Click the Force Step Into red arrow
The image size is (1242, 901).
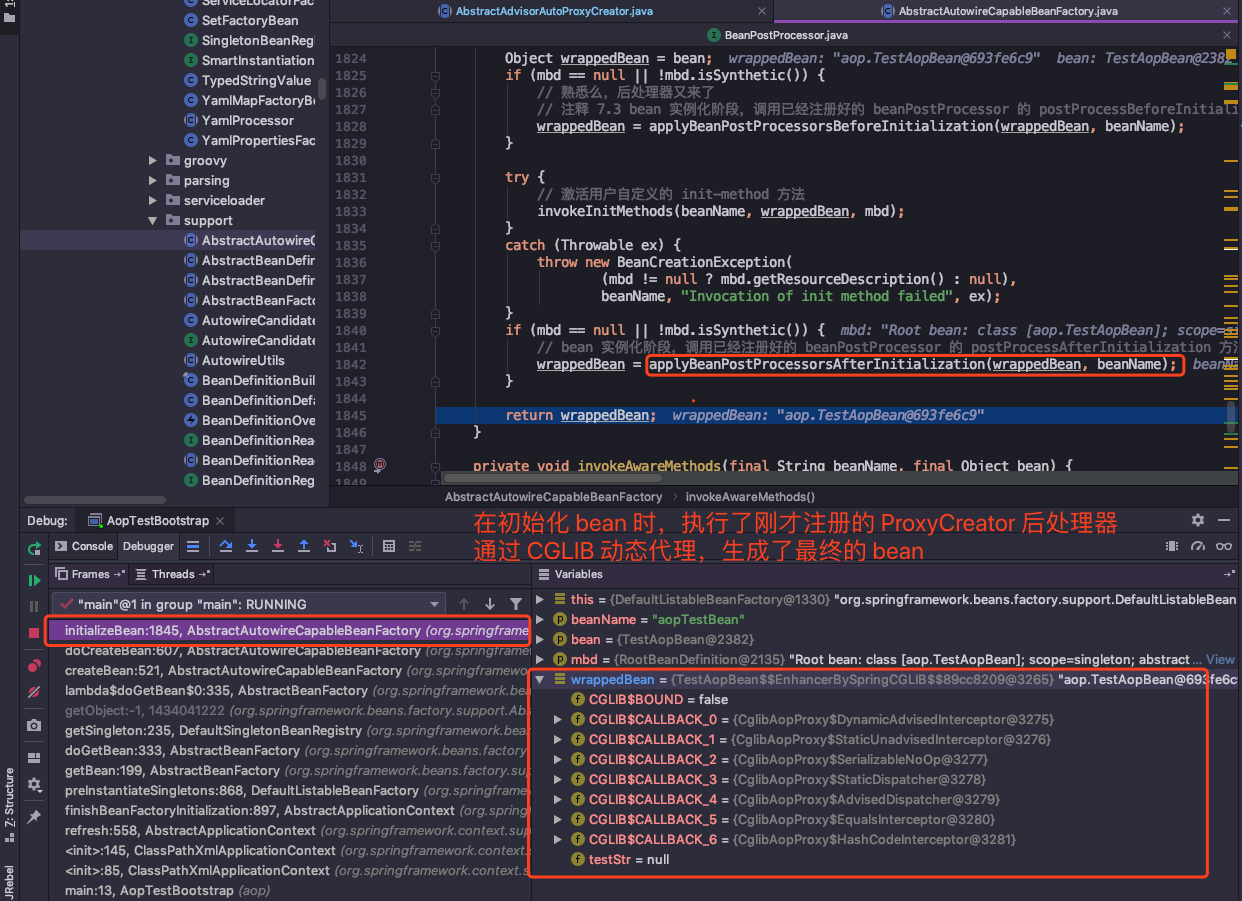click(278, 546)
